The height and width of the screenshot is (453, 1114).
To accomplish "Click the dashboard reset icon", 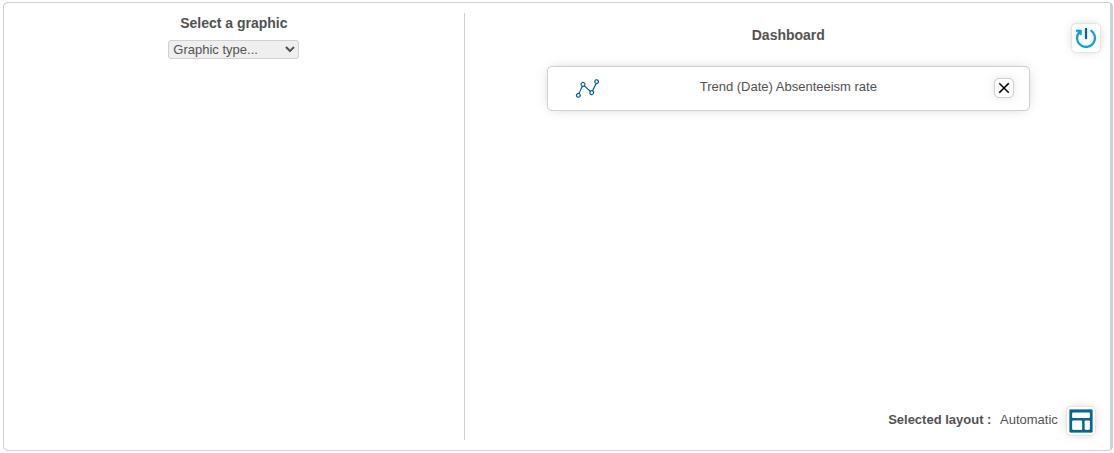I will [x=1085, y=38].
